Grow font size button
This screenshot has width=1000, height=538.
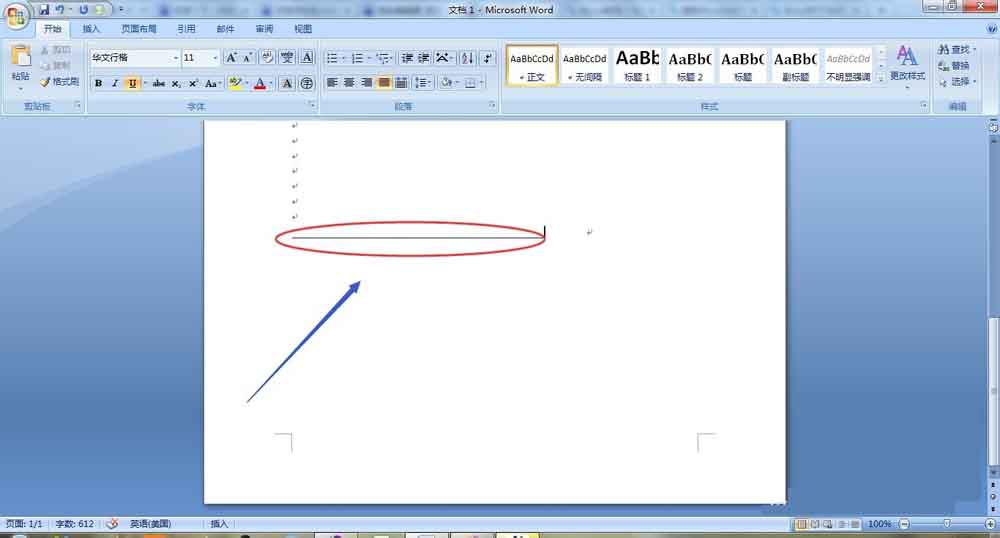231,58
